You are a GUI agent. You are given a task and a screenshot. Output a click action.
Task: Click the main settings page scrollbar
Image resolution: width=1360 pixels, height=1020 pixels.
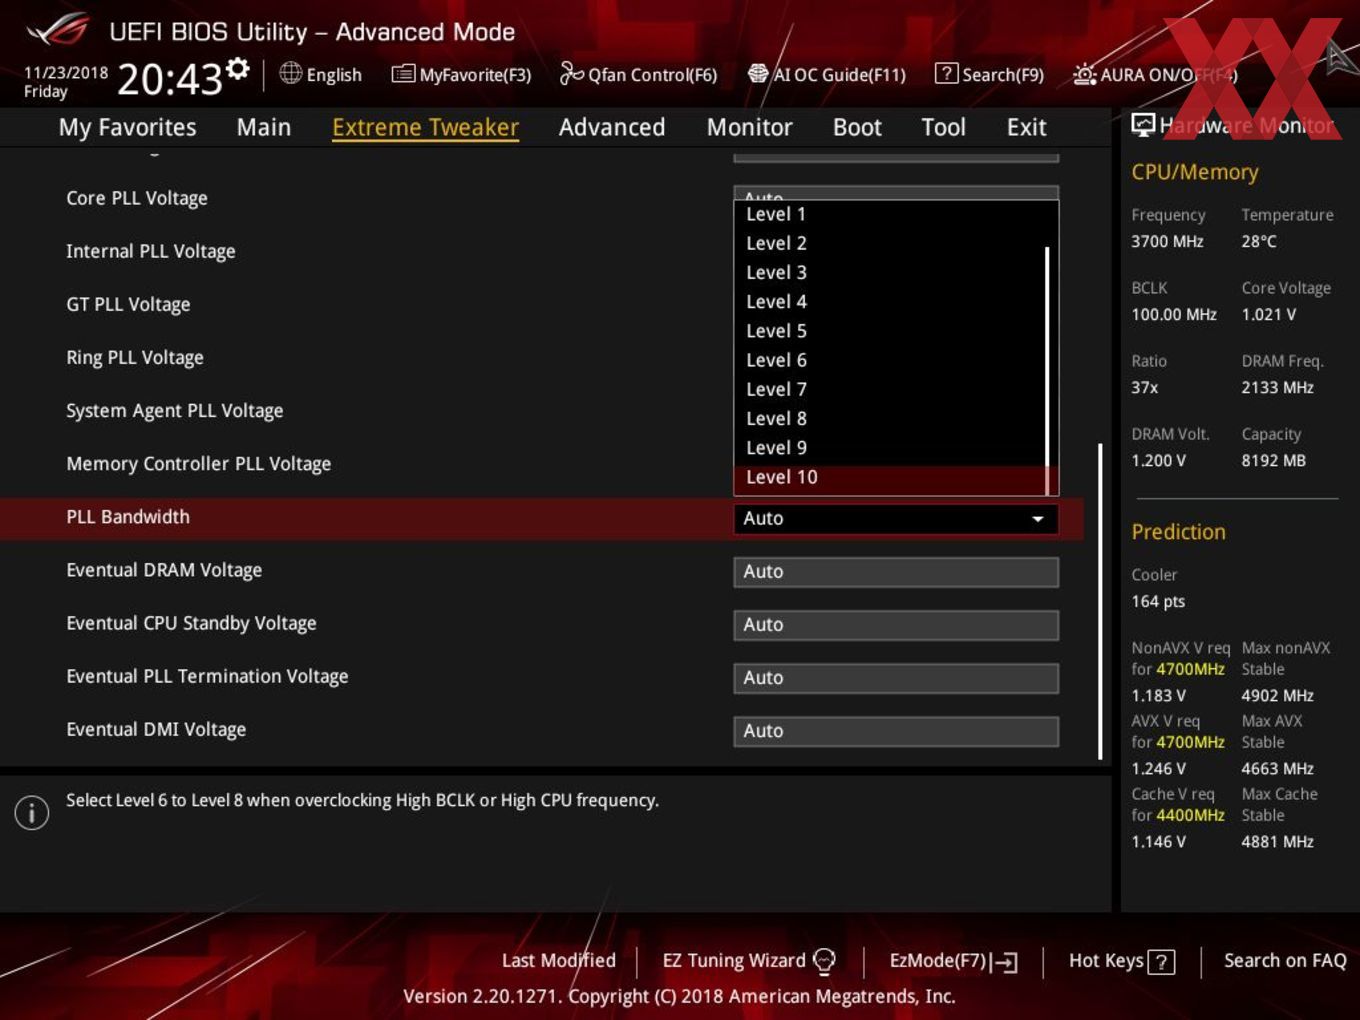click(1100, 600)
